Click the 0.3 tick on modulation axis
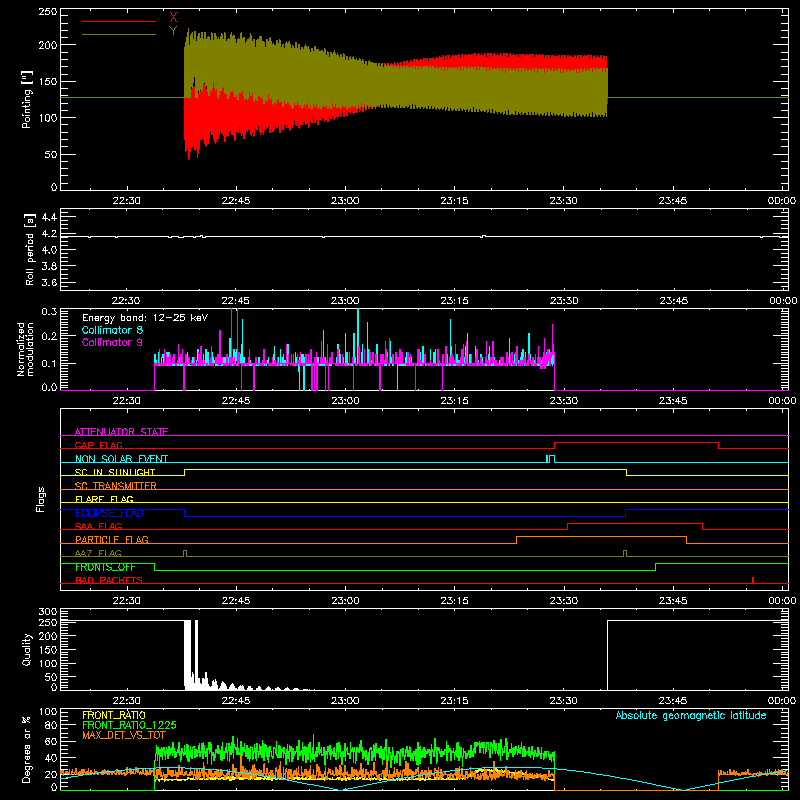The image size is (800, 800). [49, 311]
